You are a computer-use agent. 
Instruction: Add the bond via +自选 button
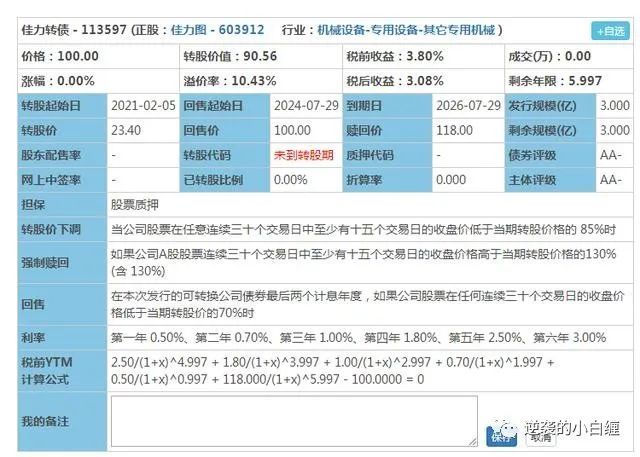click(x=610, y=31)
